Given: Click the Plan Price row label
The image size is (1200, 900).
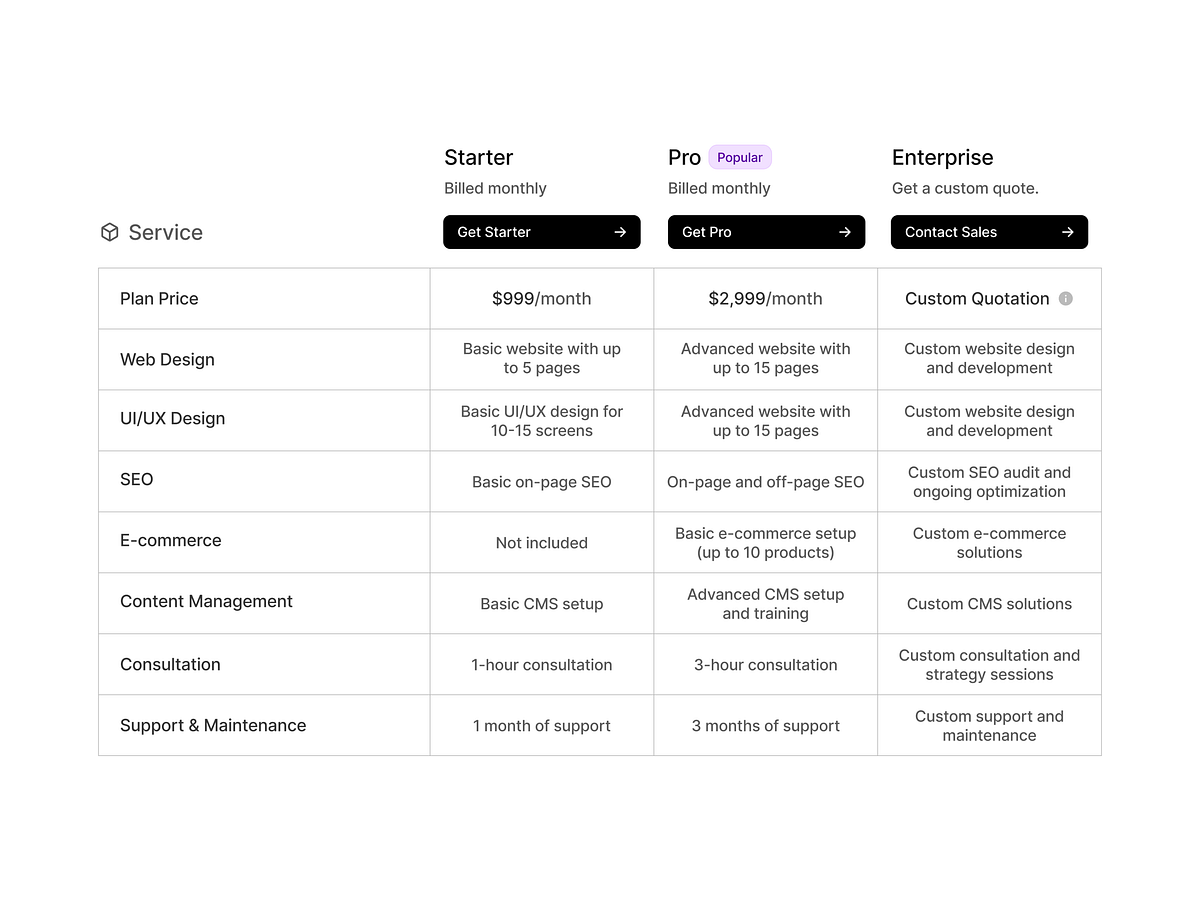Looking at the screenshot, I should (159, 298).
